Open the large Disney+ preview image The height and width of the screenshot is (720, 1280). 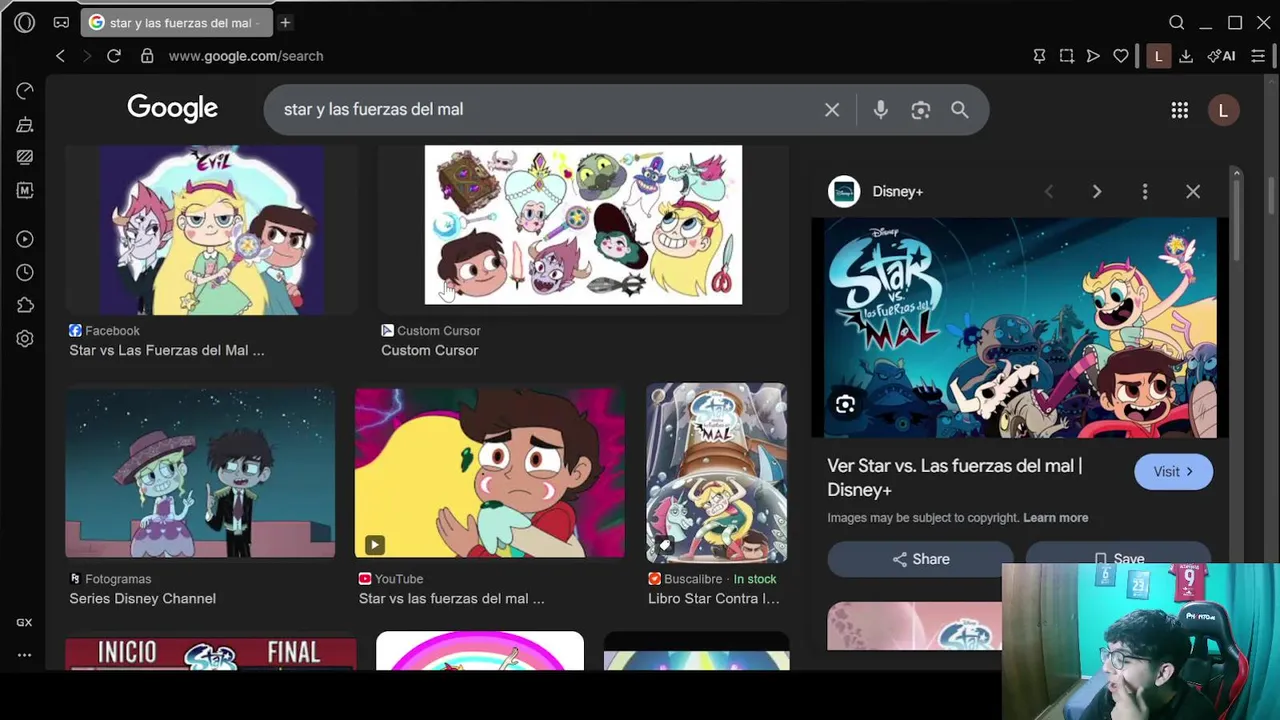point(1020,328)
